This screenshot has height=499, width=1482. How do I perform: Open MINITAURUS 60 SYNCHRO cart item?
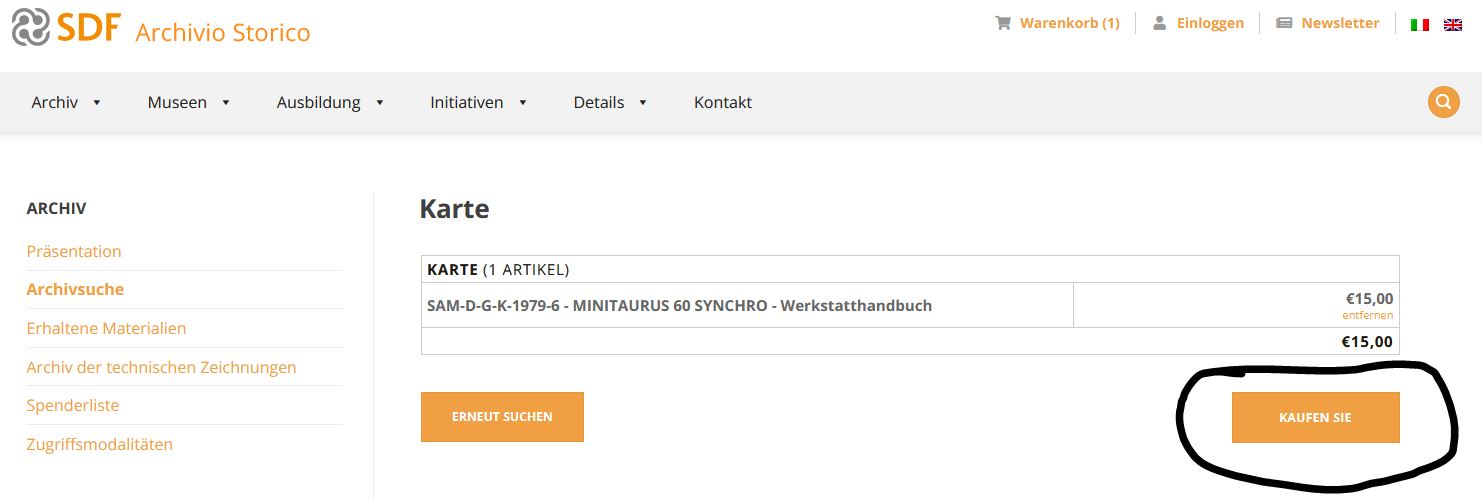click(679, 305)
